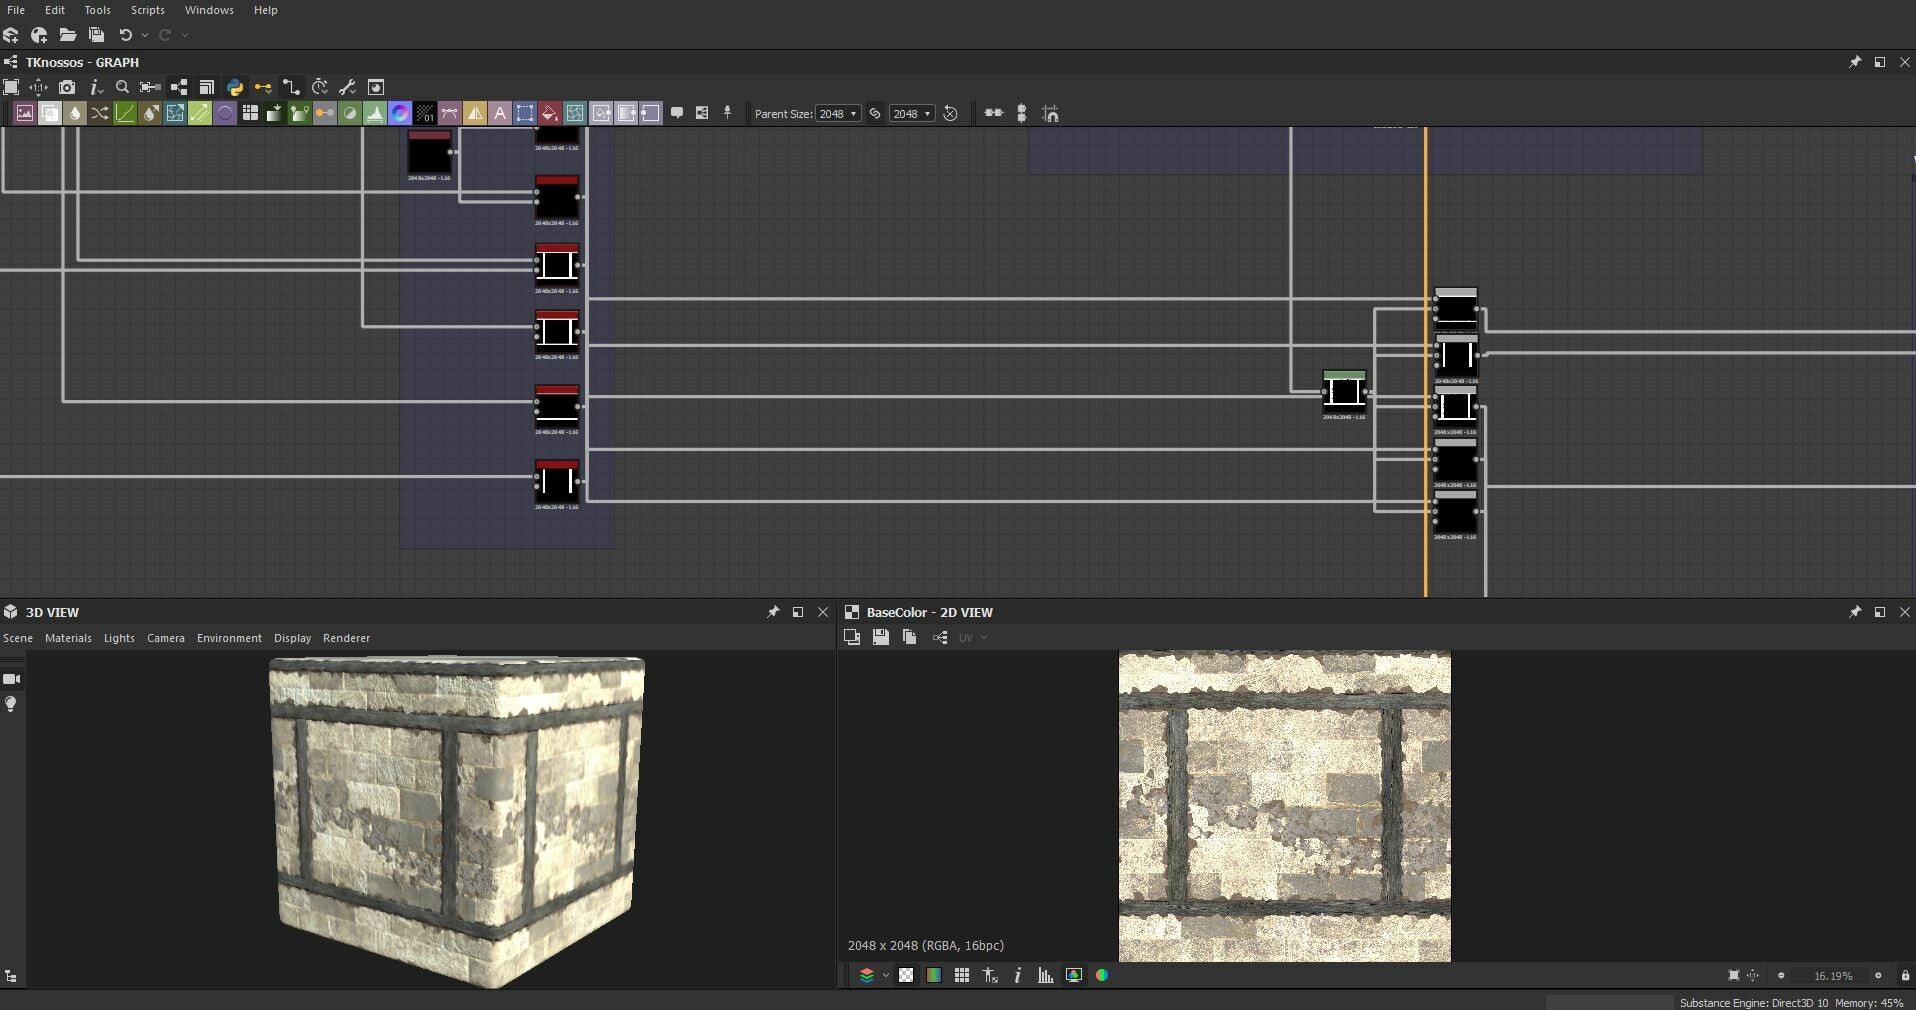Click the camera snapshot icon in graph toolbar
This screenshot has height=1010, width=1916.
pos(67,87)
